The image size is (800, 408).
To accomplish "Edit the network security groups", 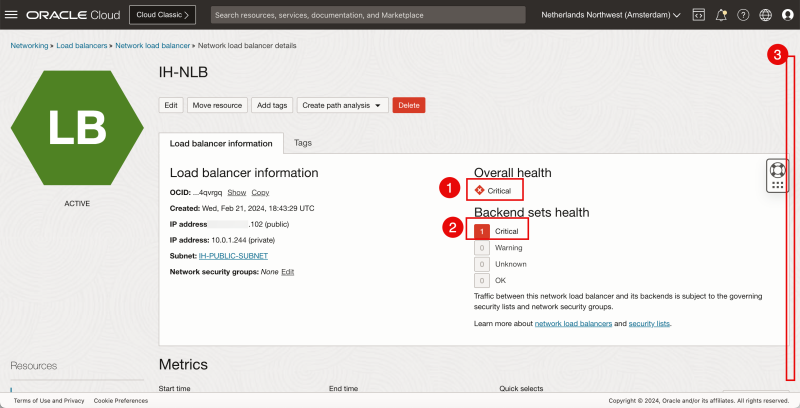I will (287, 272).
